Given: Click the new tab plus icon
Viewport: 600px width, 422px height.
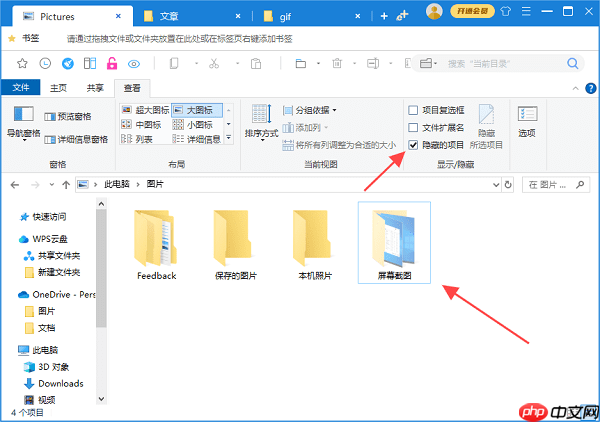Looking at the screenshot, I should tap(384, 16).
